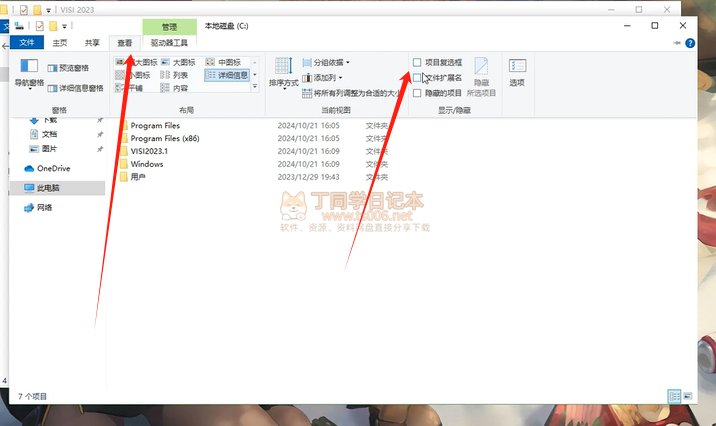The image size is (716, 426).
Task: Open the 排序方式 menu
Action: tap(284, 73)
